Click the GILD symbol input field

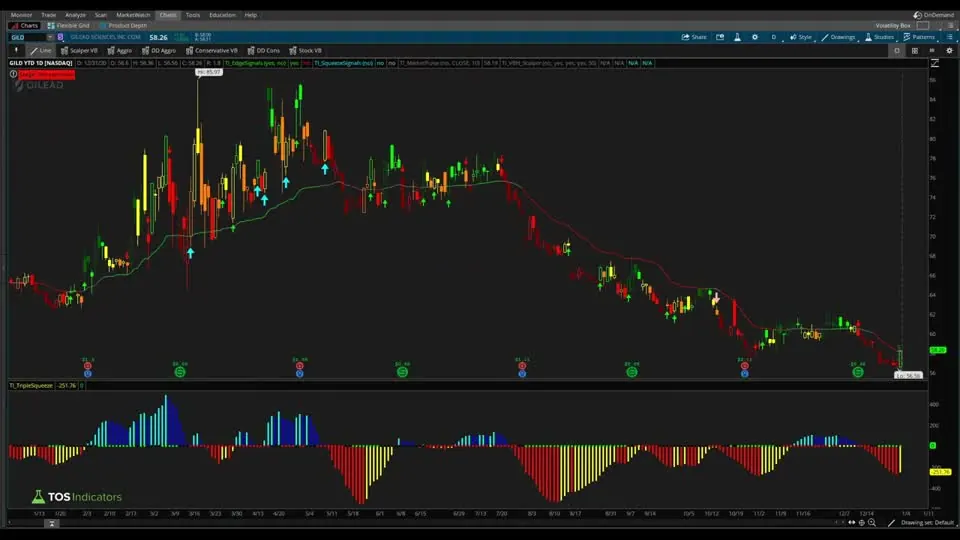pos(28,37)
